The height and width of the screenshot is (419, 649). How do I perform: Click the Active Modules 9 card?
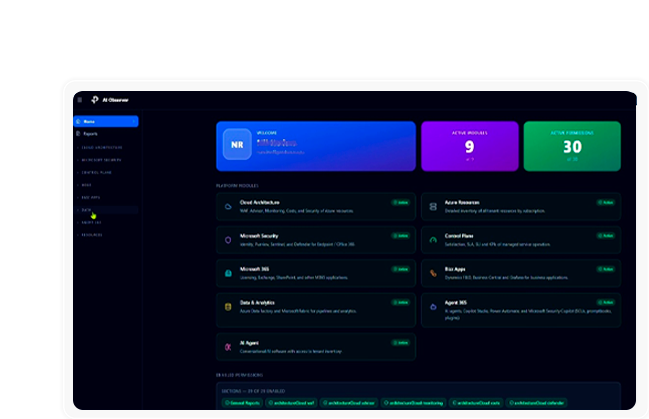click(x=470, y=146)
